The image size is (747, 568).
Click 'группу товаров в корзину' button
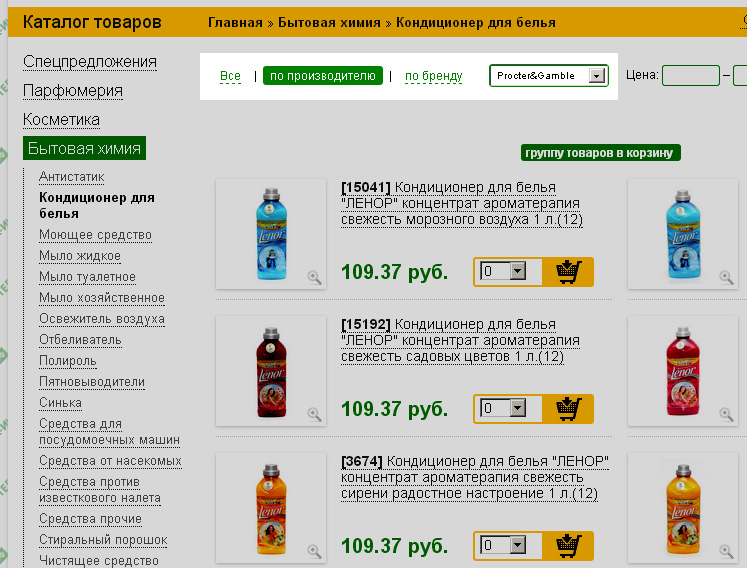click(x=601, y=153)
